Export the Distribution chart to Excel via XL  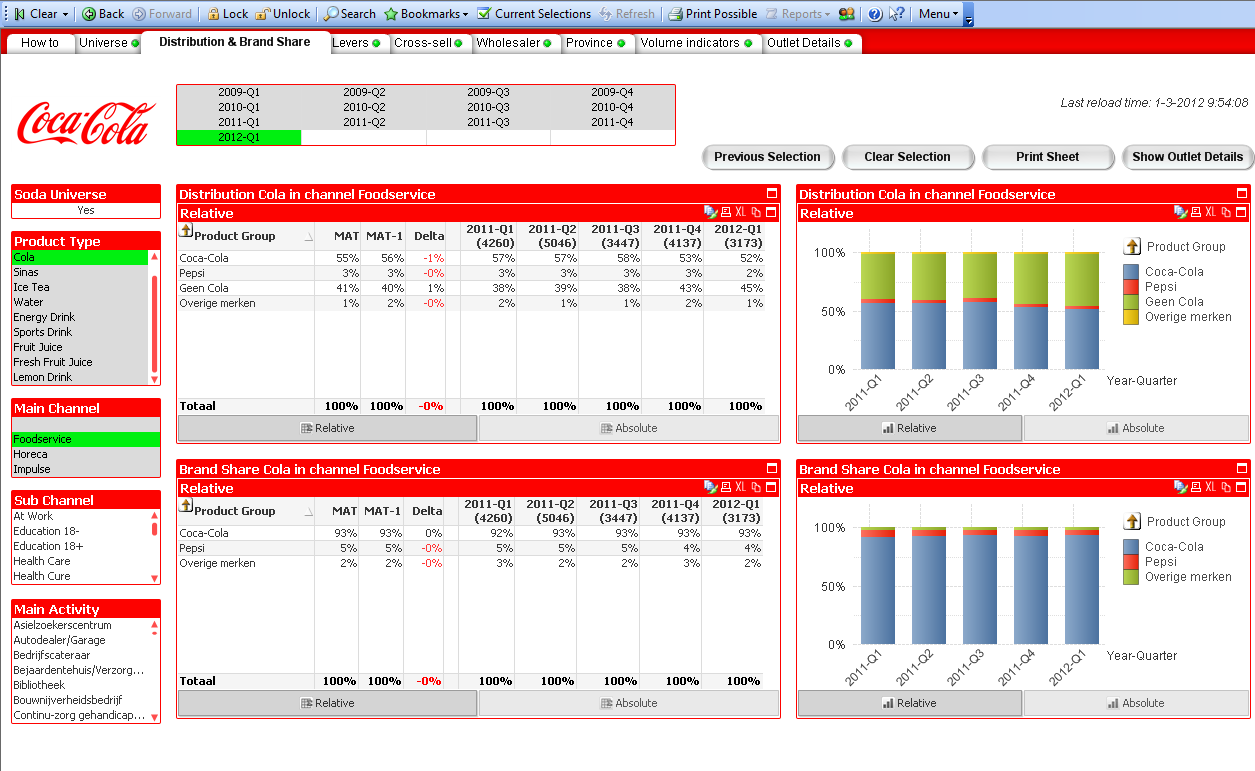coord(1210,212)
